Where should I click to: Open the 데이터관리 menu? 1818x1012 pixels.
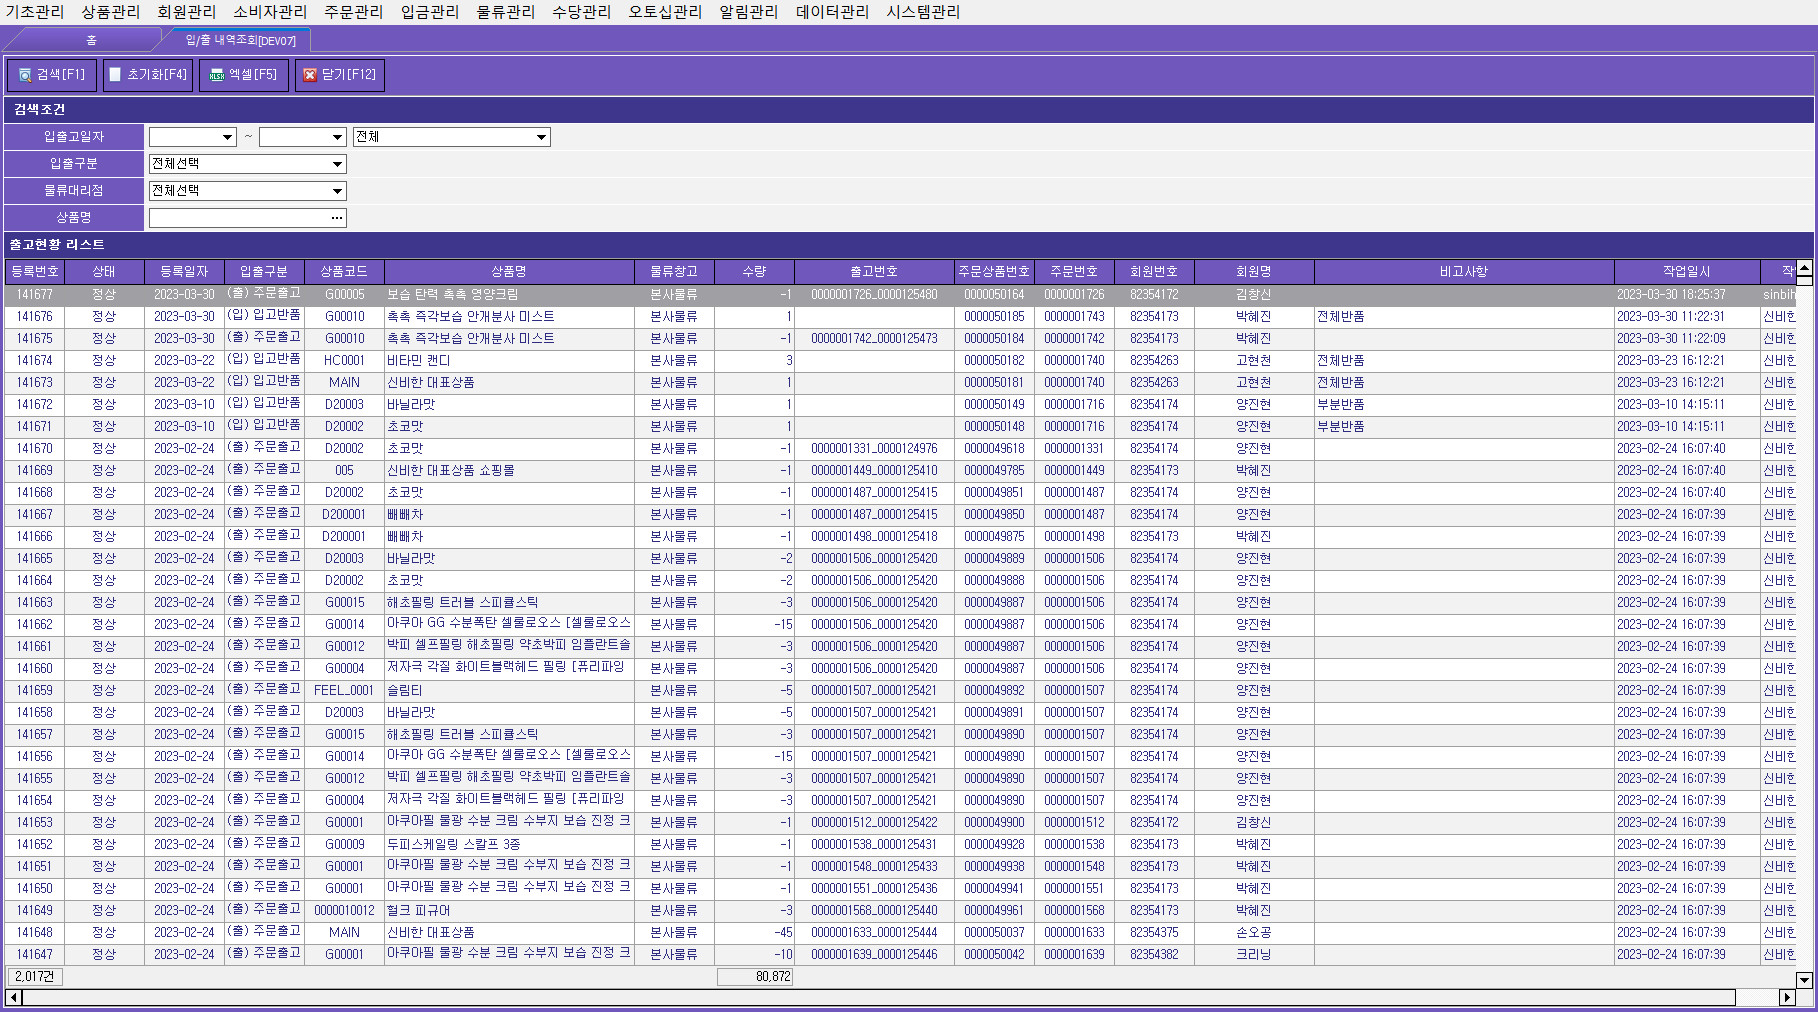point(832,12)
